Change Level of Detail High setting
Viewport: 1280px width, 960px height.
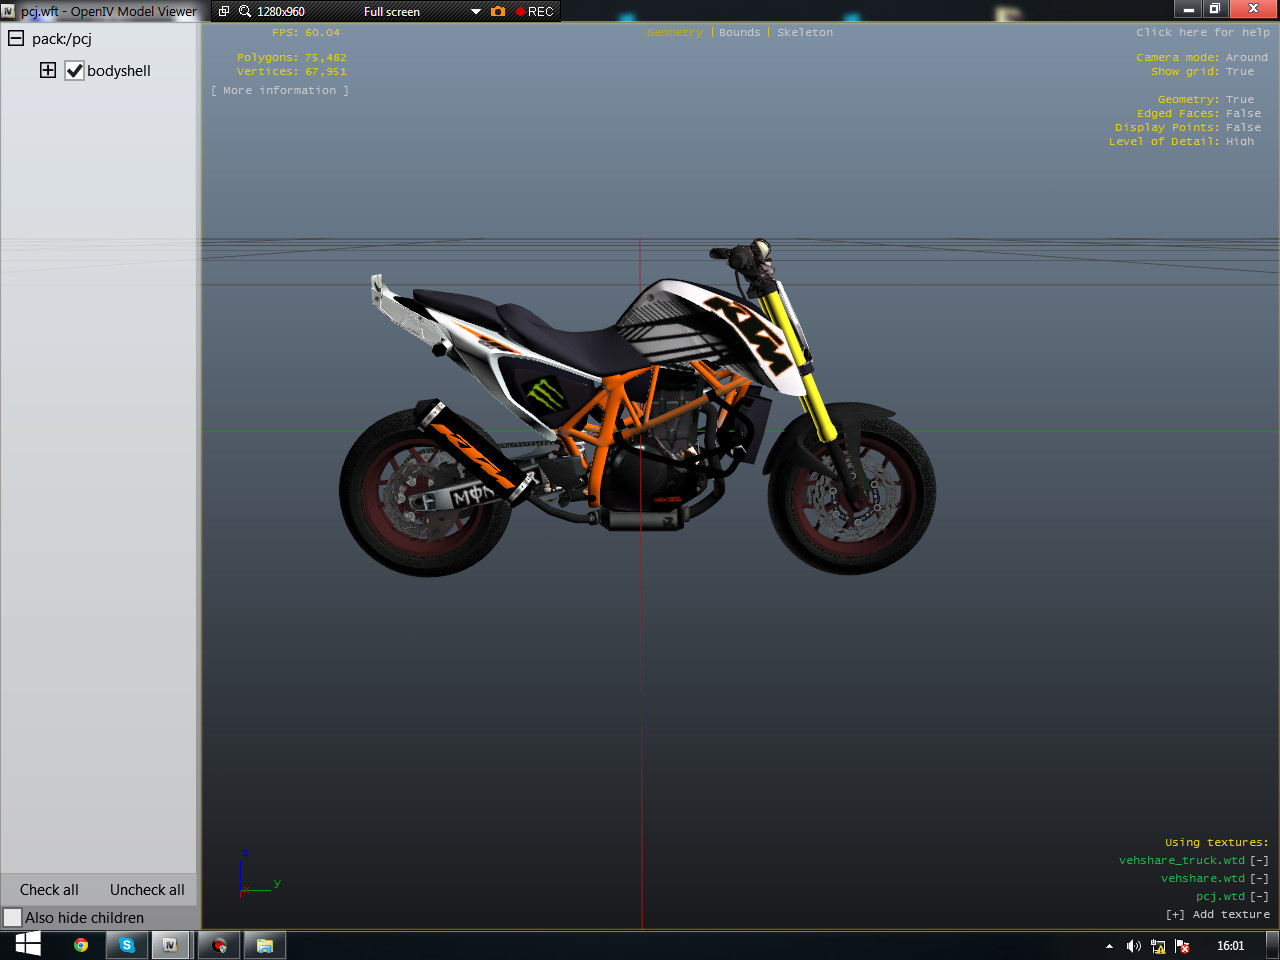[x=1181, y=141]
